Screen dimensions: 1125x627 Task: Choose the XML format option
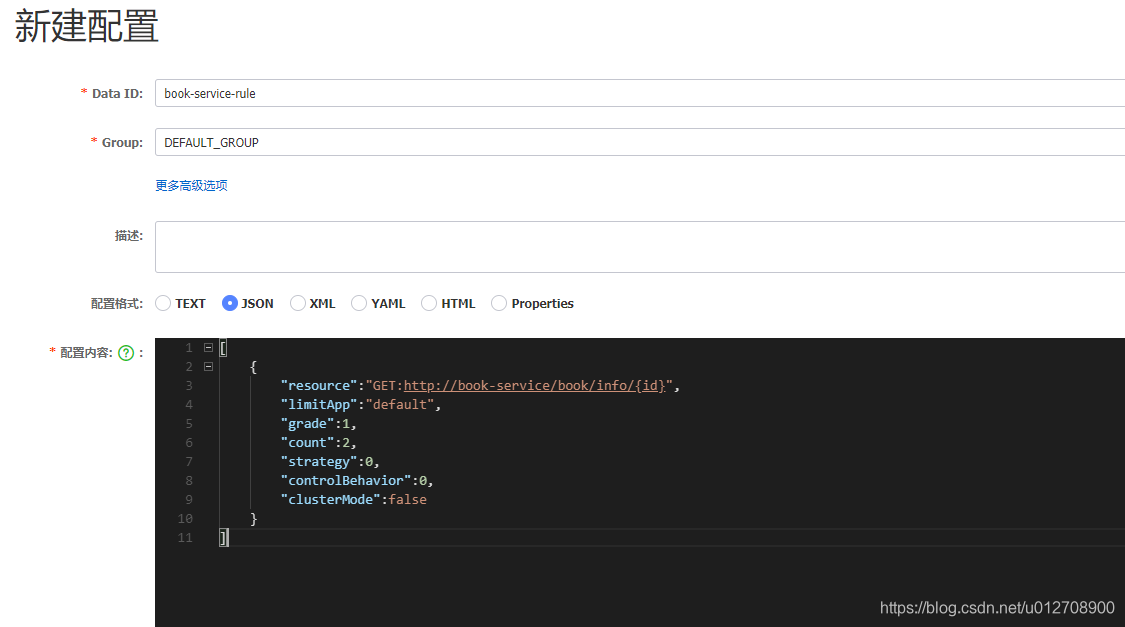coord(298,303)
